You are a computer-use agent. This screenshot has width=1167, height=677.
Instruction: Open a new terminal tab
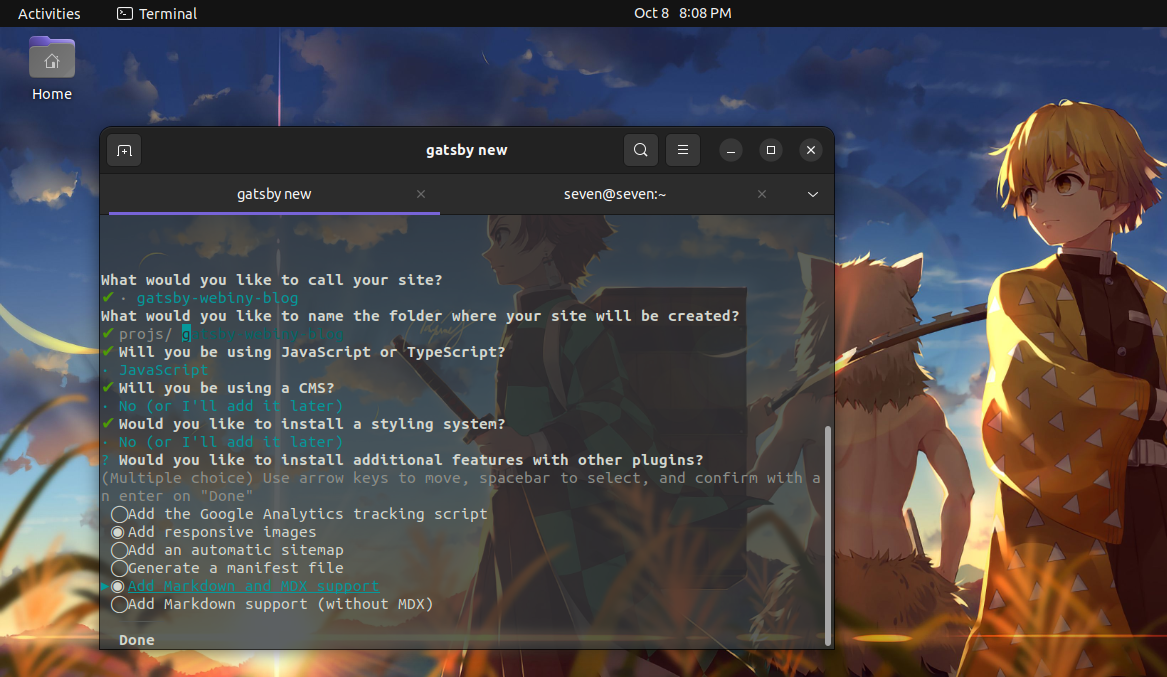[122, 149]
